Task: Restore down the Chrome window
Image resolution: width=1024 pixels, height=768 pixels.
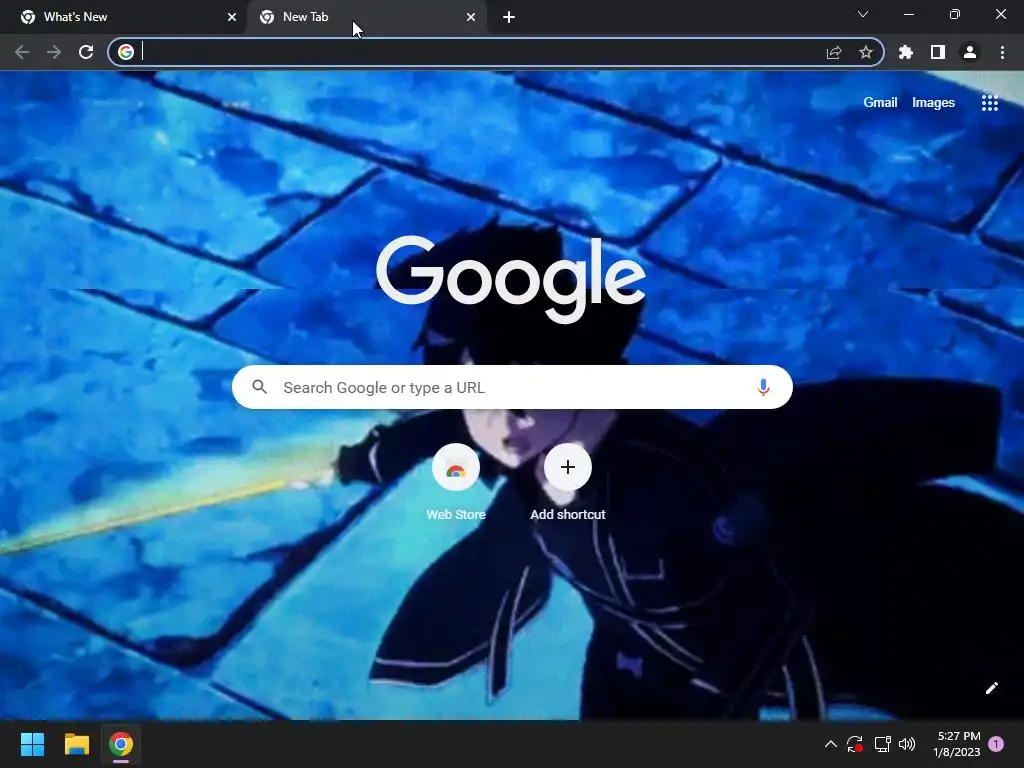Action: 955,14
